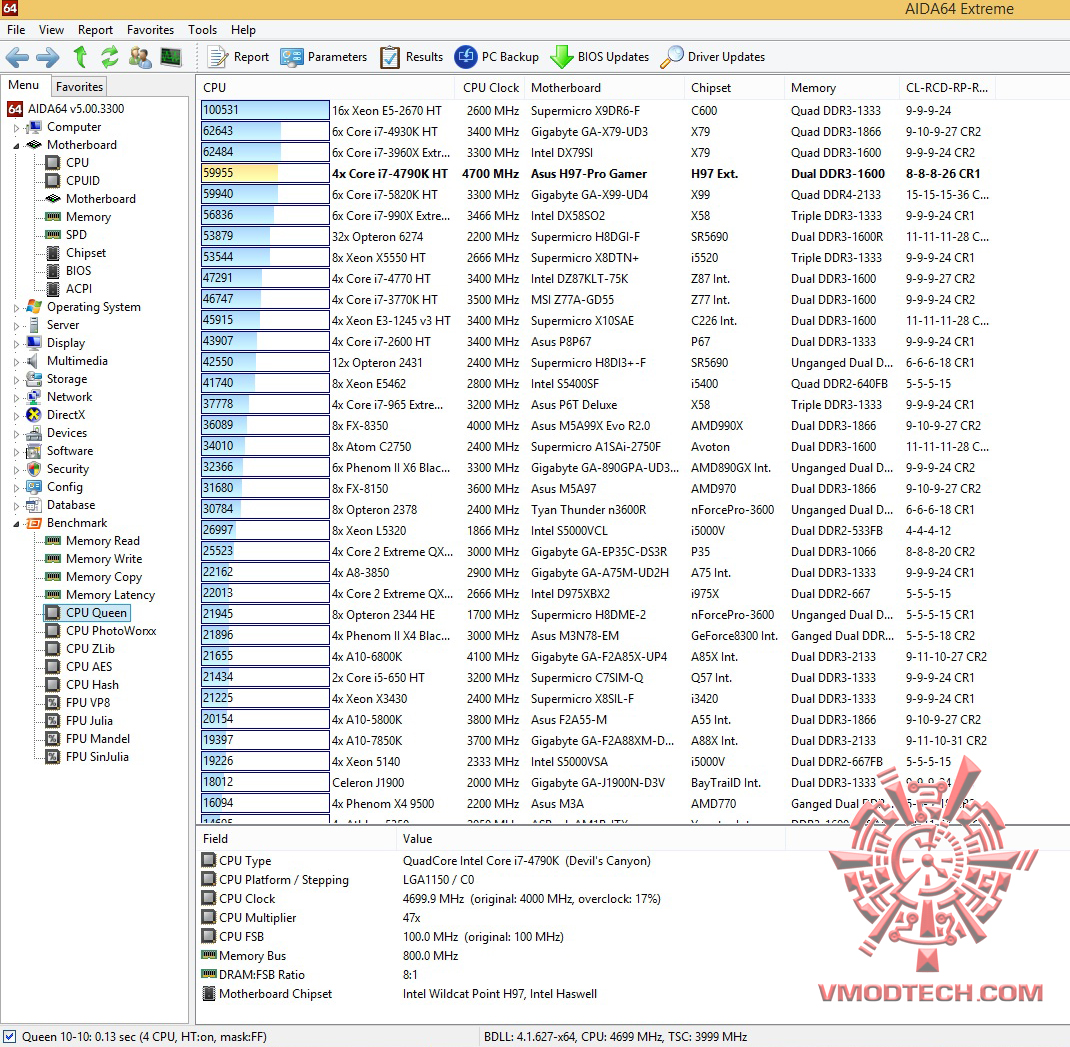Select the FPU VP8 benchmark icon
Viewport: 1070px width, 1047px height.
tap(53, 702)
